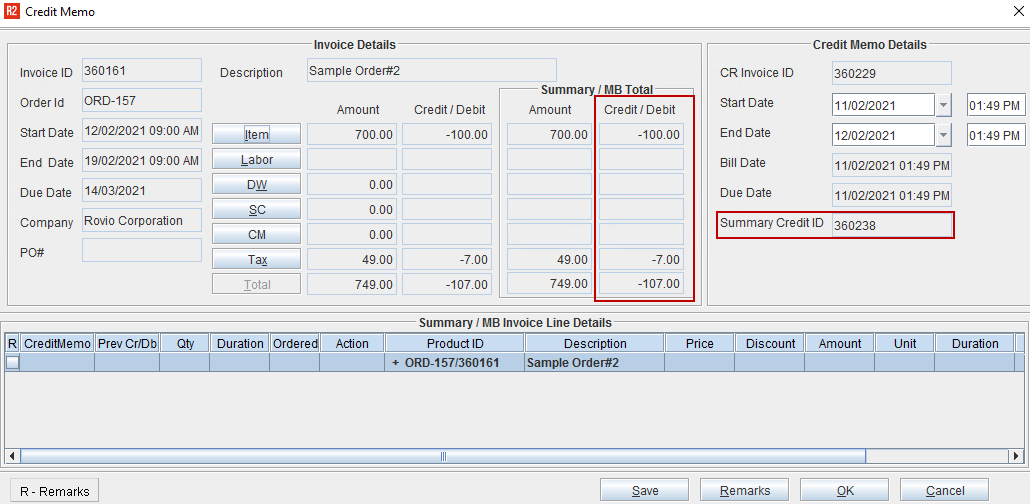1030x504 pixels.
Task: Click the R2 application icon in title bar
Action: pos(11,11)
